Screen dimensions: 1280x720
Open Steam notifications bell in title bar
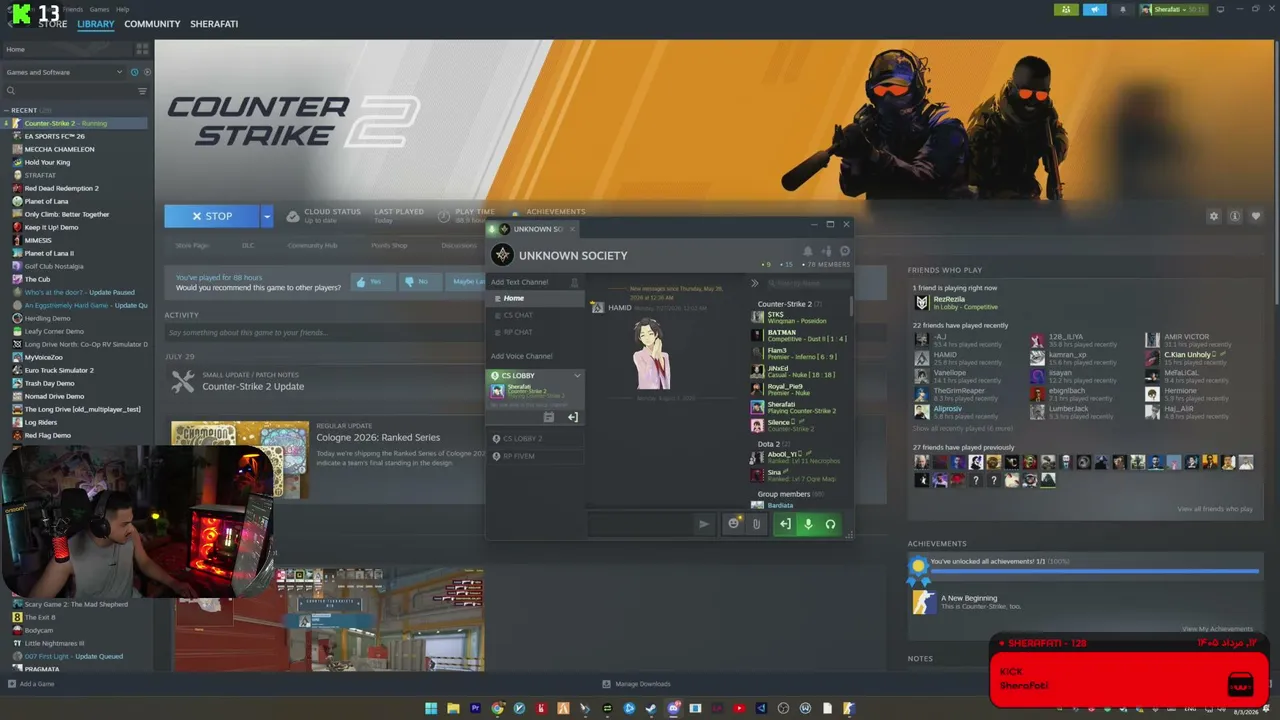point(1122,10)
